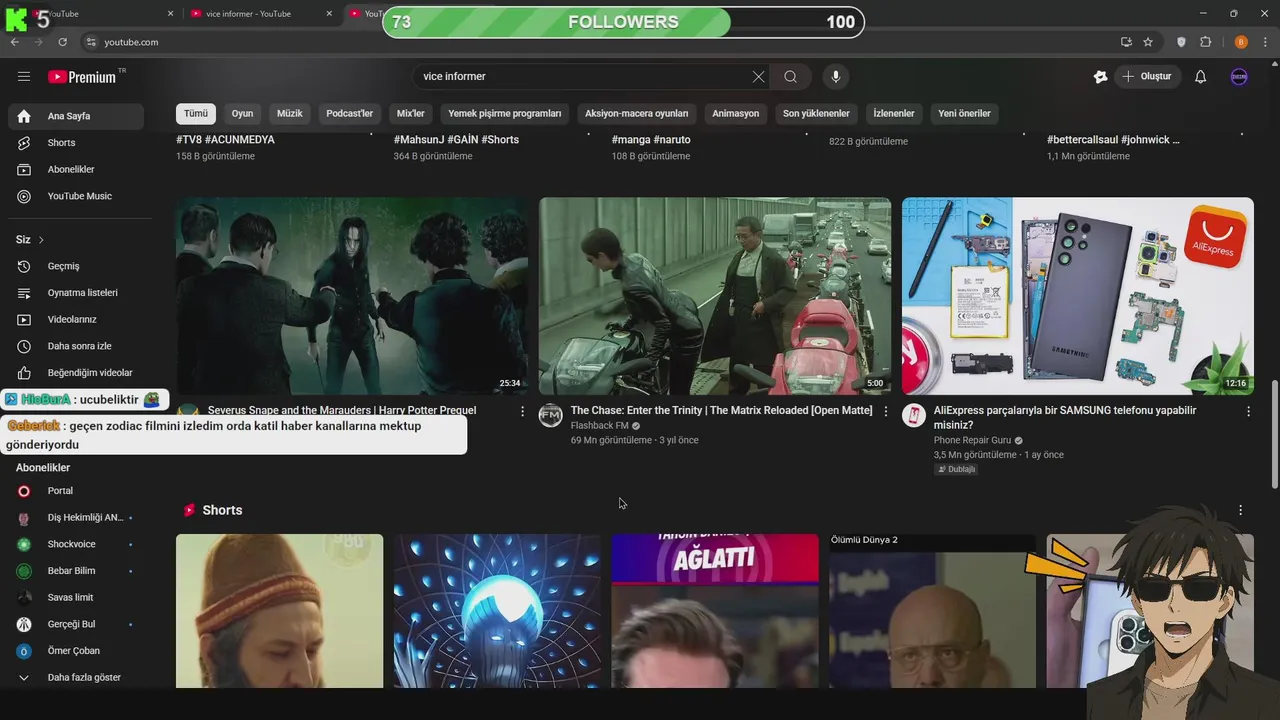
Task: Select the Mix'ler filter chip
Action: (411, 114)
